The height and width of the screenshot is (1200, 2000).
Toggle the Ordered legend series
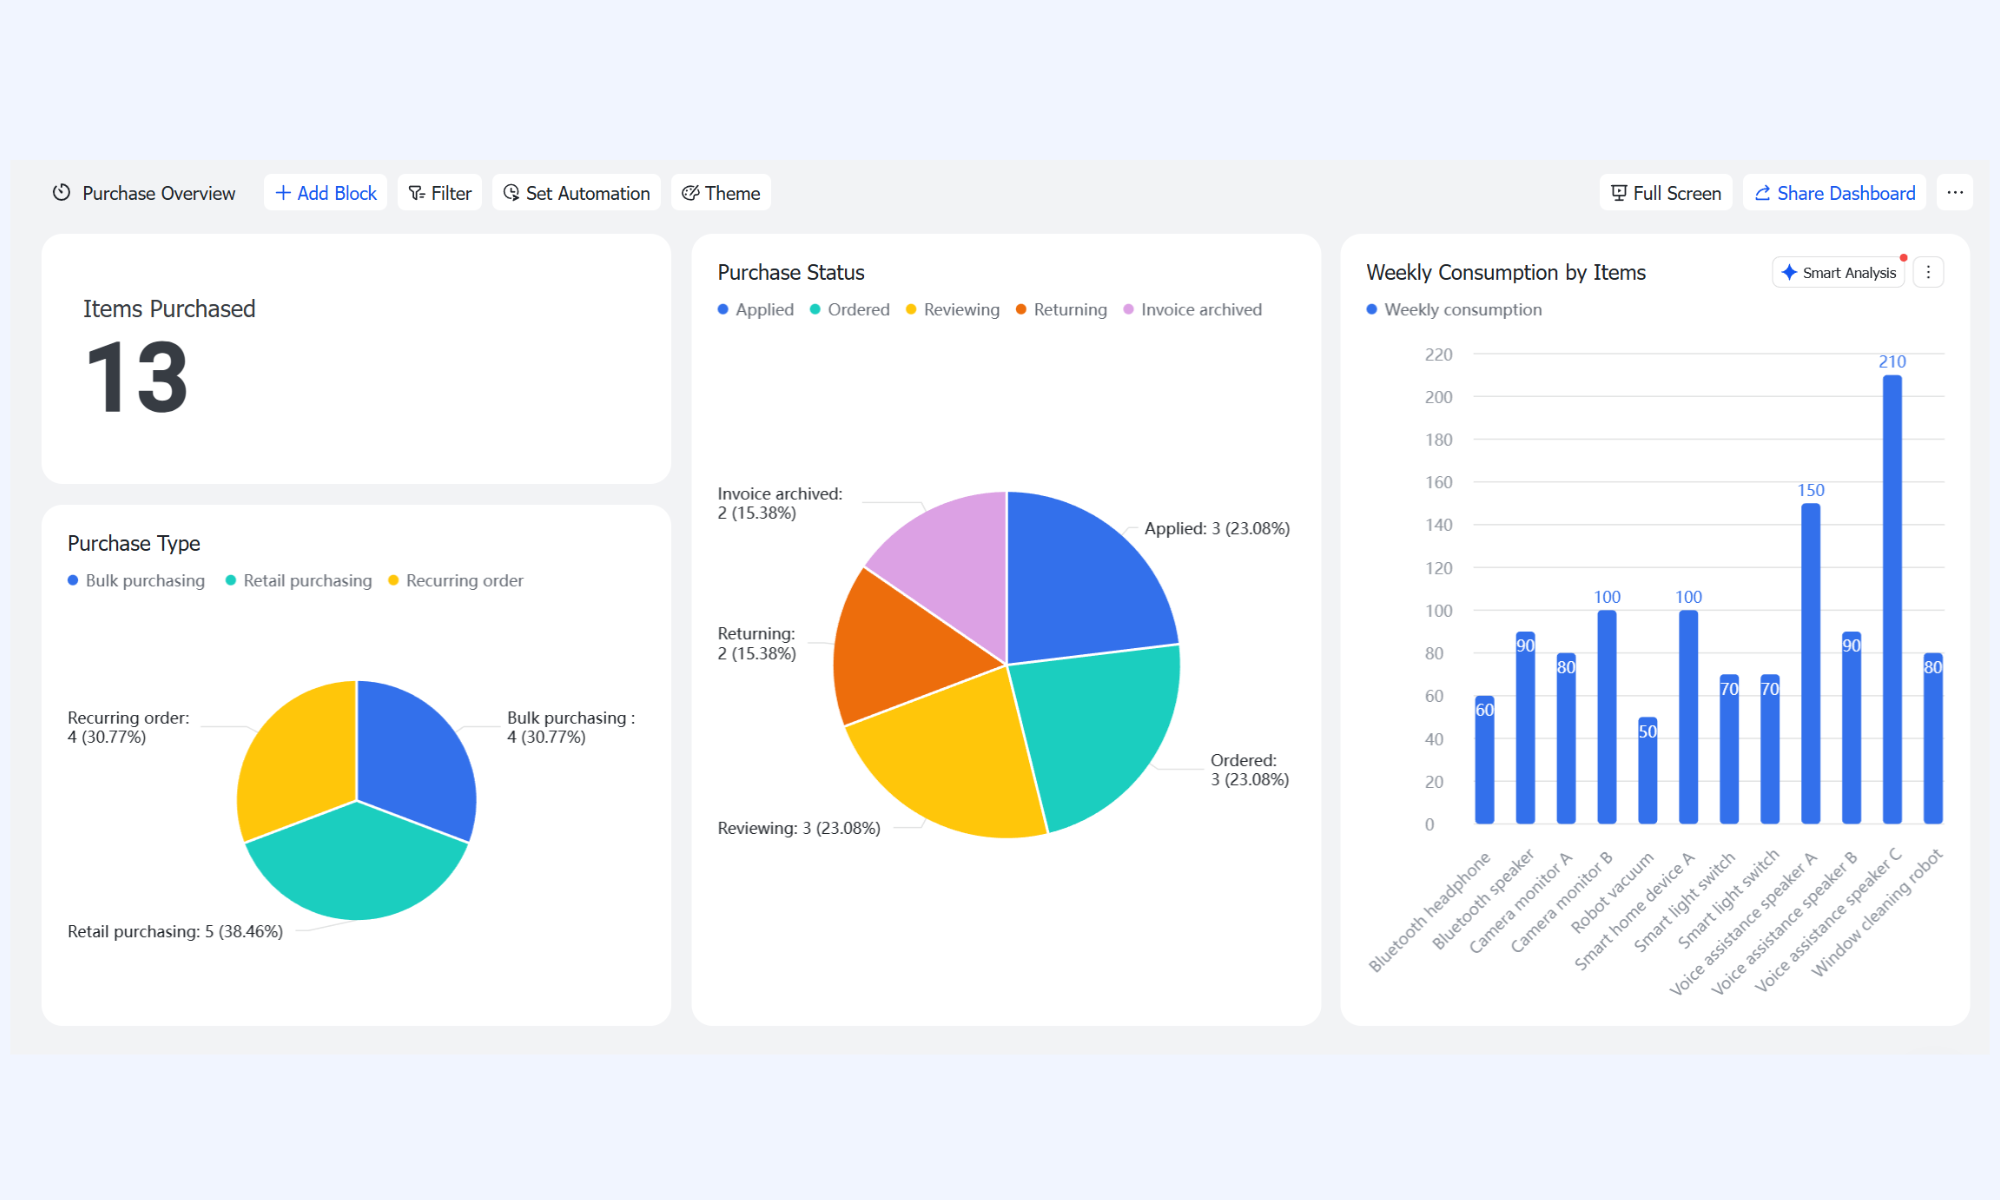pyautogui.click(x=850, y=310)
